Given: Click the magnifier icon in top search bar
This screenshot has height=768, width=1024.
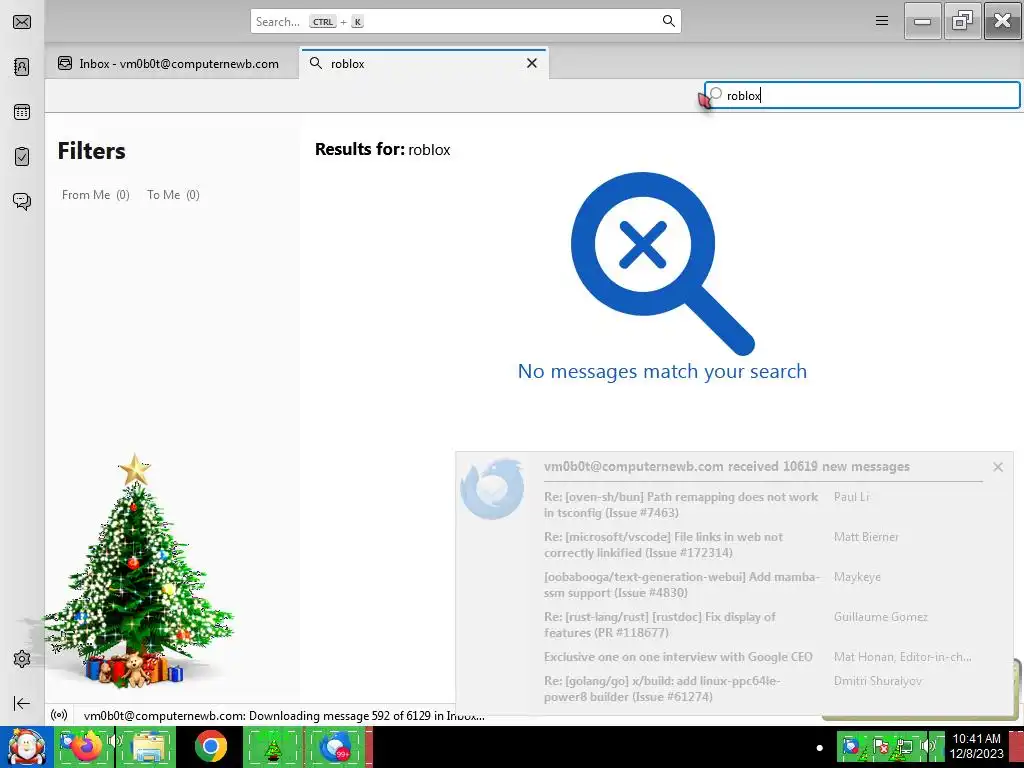Looking at the screenshot, I should pyautogui.click(x=669, y=21).
